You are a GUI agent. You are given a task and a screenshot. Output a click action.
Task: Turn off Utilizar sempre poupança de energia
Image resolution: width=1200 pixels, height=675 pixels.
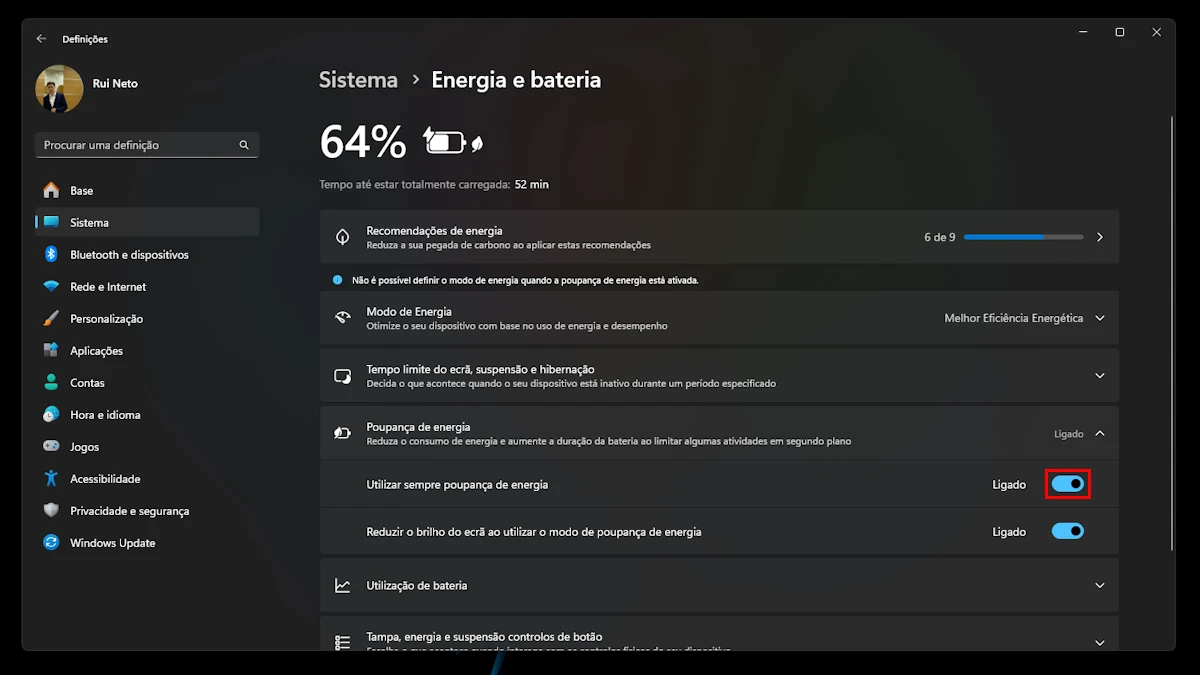(x=1067, y=485)
